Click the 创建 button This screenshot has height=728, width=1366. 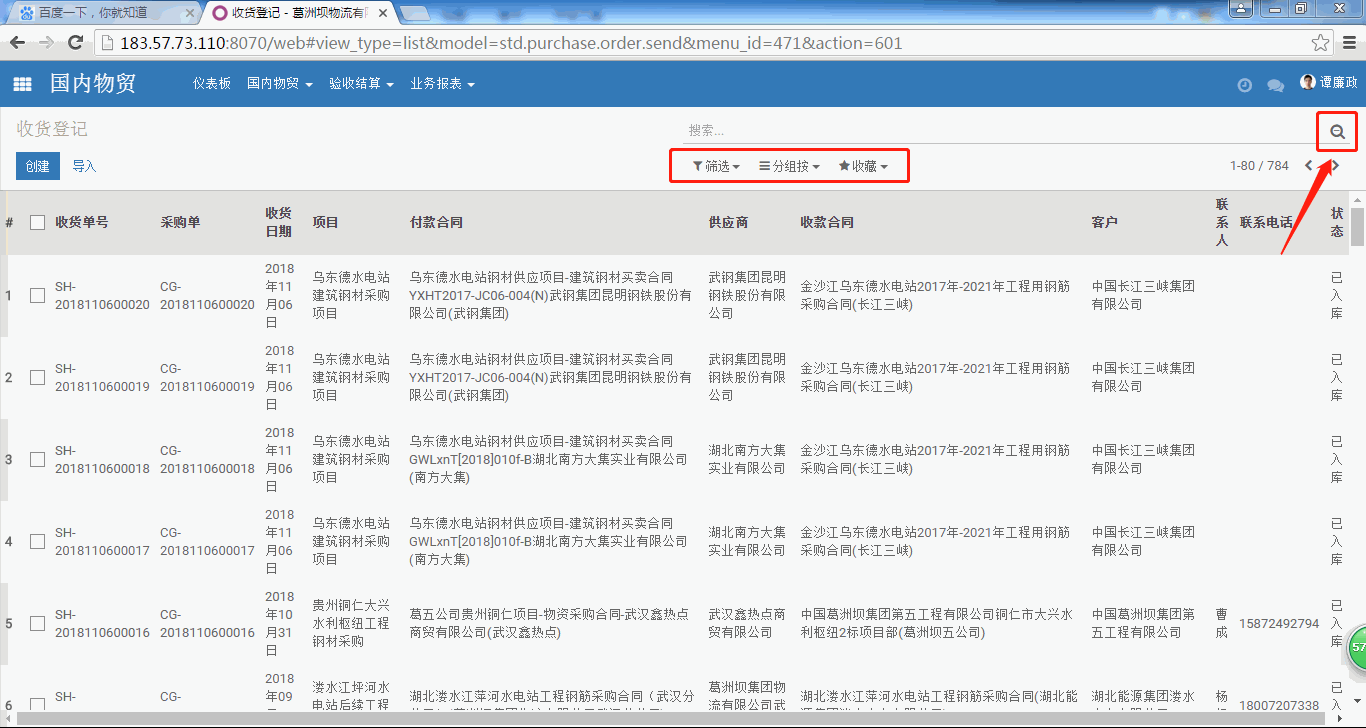coord(38,166)
